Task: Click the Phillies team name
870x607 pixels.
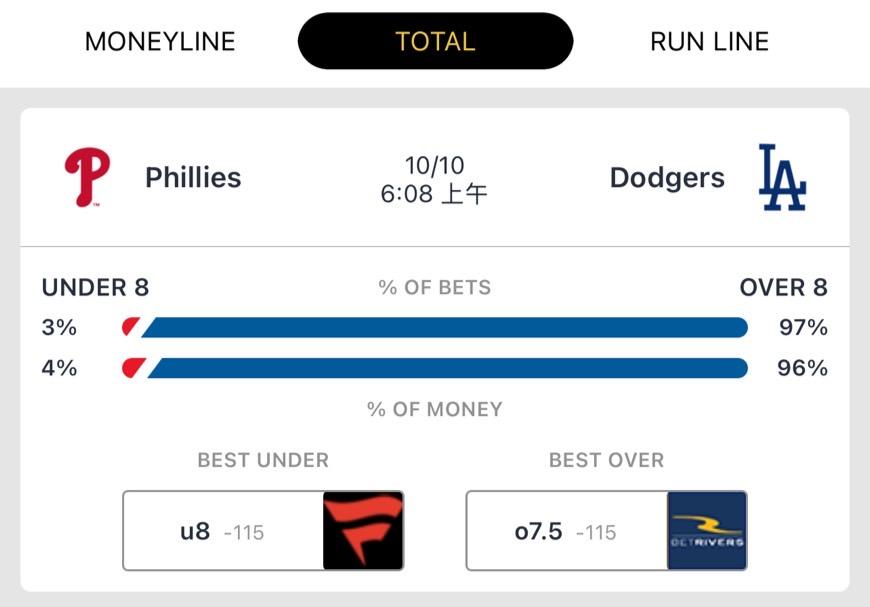Action: (x=193, y=178)
